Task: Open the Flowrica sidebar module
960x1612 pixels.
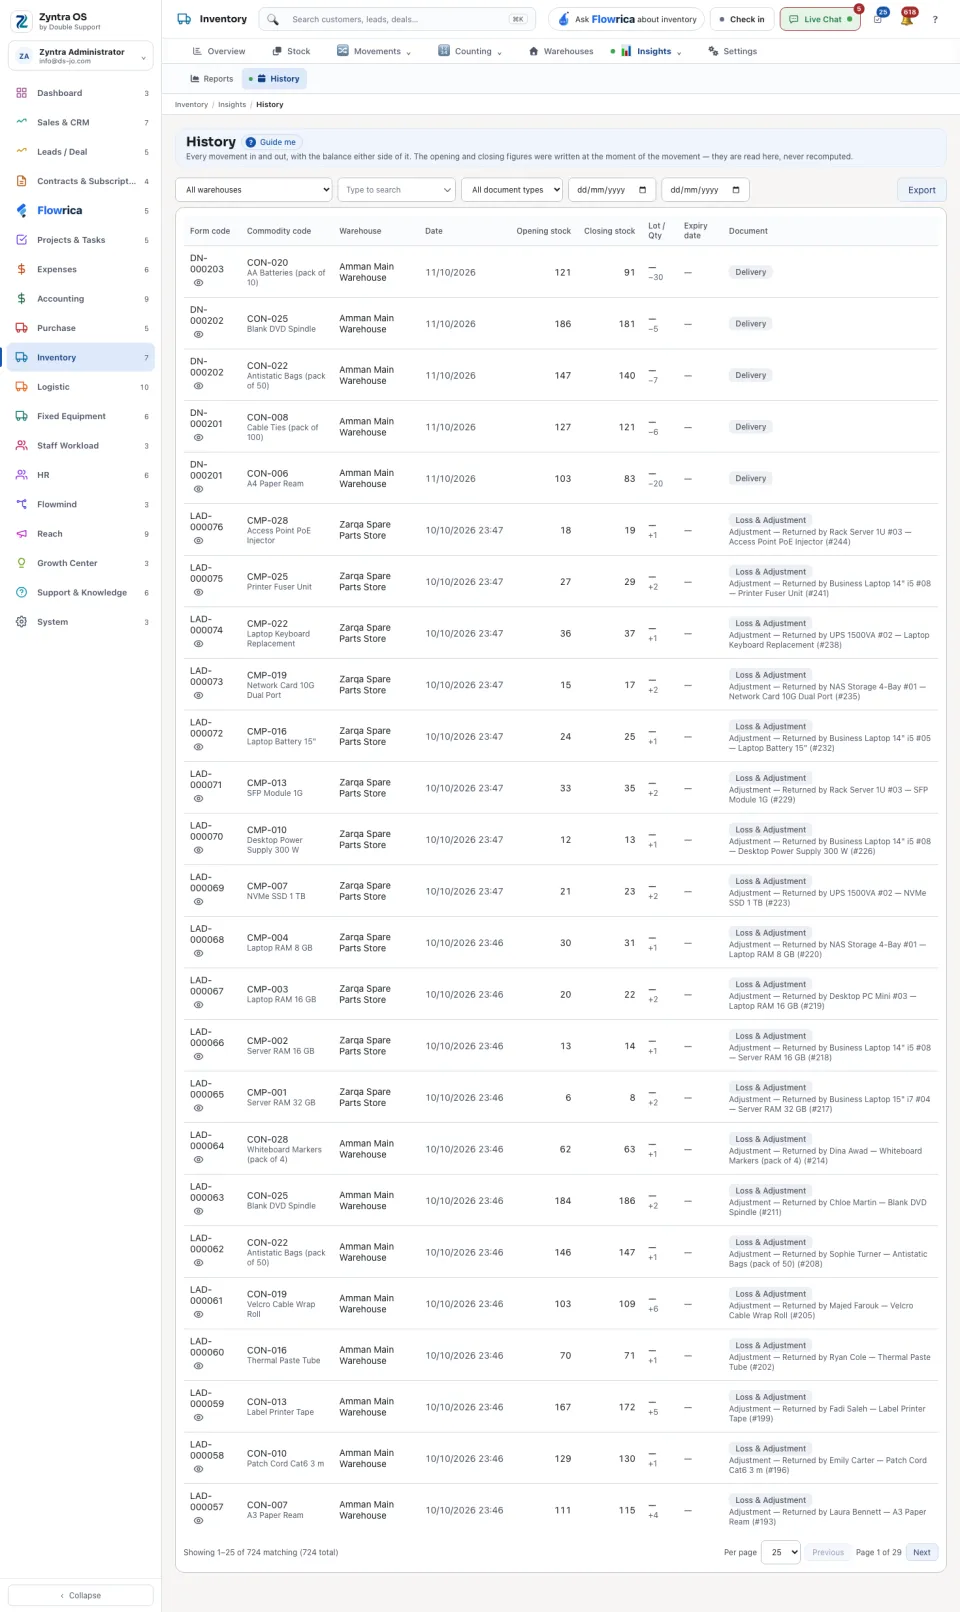Action: coord(81,211)
